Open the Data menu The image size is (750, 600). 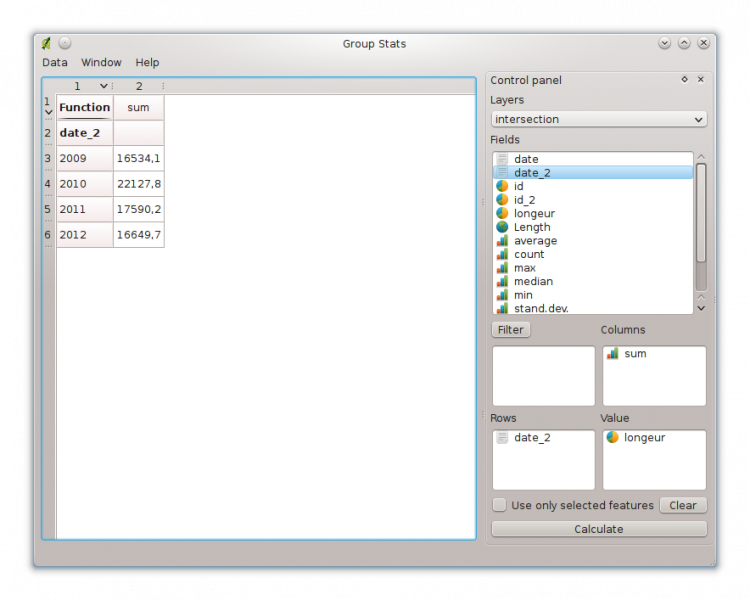point(55,62)
